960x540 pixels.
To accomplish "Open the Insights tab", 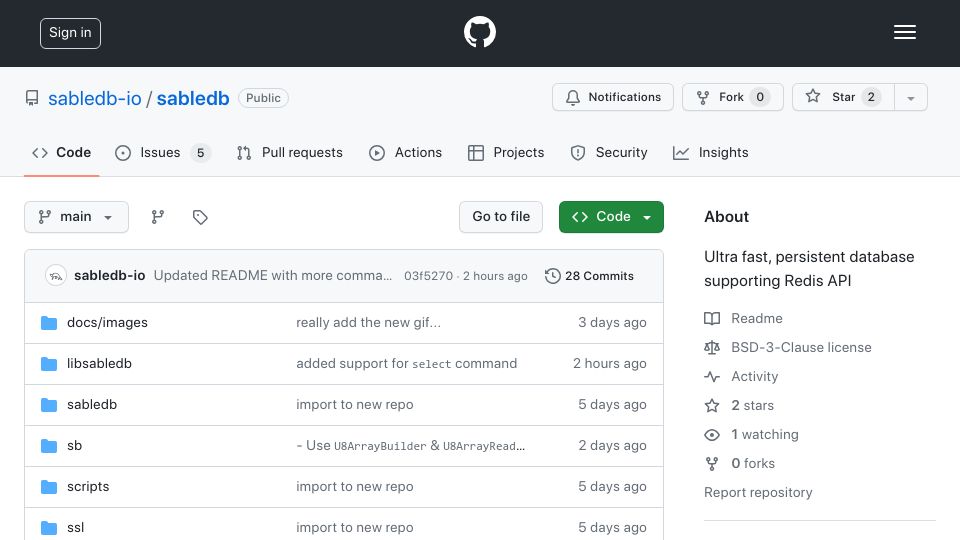I will [x=711, y=152].
